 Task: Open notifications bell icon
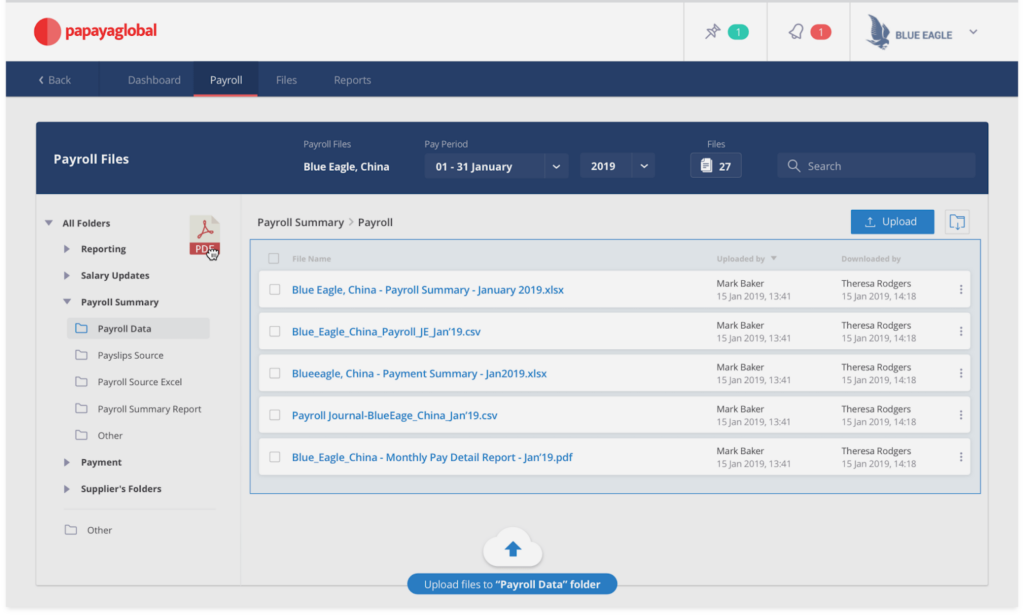(x=796, y=31)
